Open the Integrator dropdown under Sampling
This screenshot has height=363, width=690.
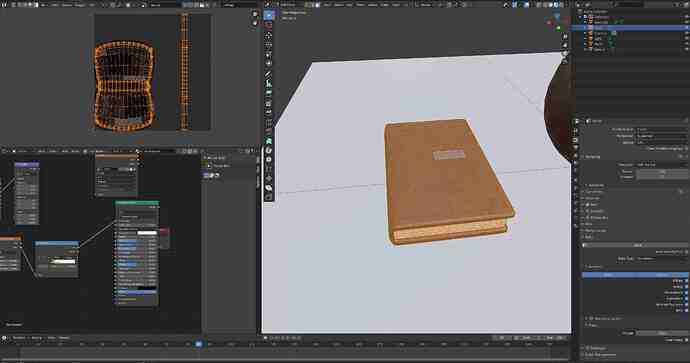pyautogui.click(x=662, y=165)
